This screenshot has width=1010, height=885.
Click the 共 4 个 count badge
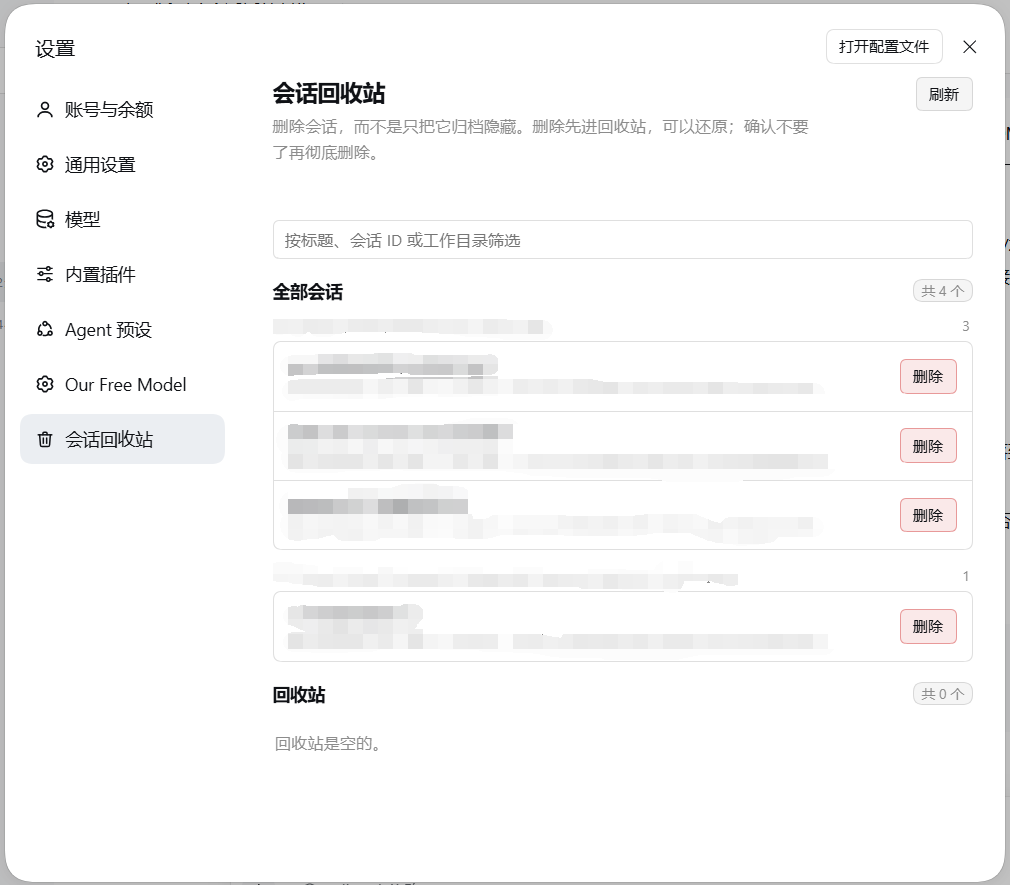click(942, 291)
